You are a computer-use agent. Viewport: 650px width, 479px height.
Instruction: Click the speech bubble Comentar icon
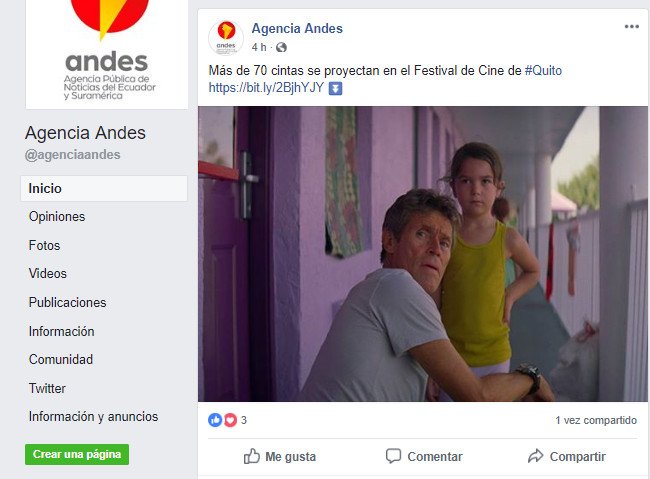pos(393,456)
